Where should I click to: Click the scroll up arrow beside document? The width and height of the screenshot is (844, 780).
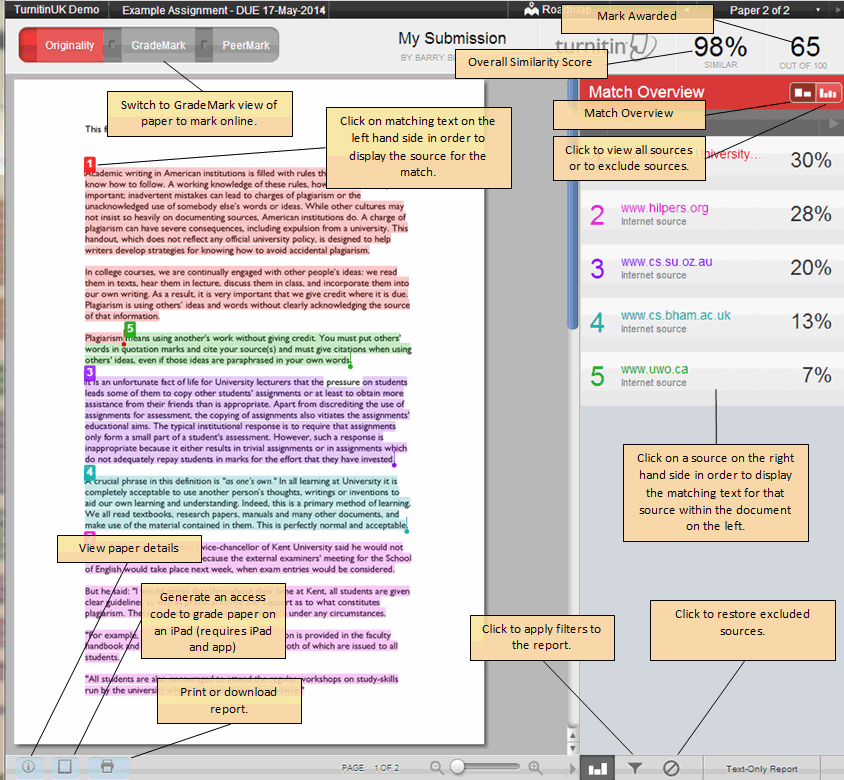(x=573, y=735)
